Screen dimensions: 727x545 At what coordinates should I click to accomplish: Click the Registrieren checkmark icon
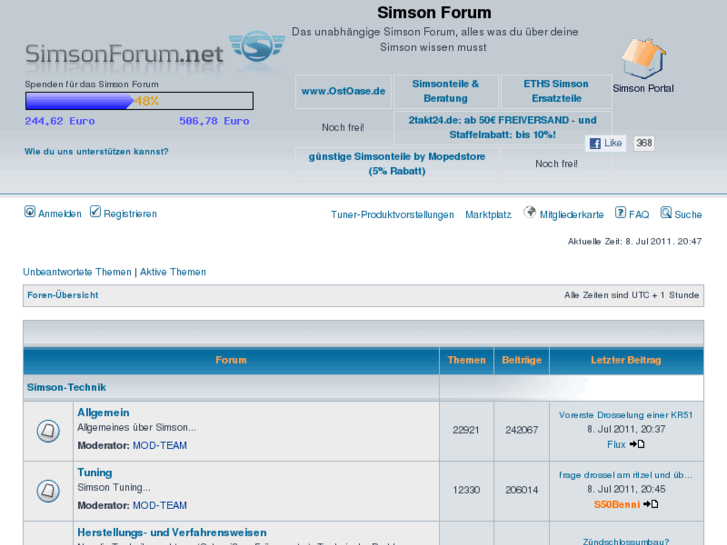click(95, 212)
